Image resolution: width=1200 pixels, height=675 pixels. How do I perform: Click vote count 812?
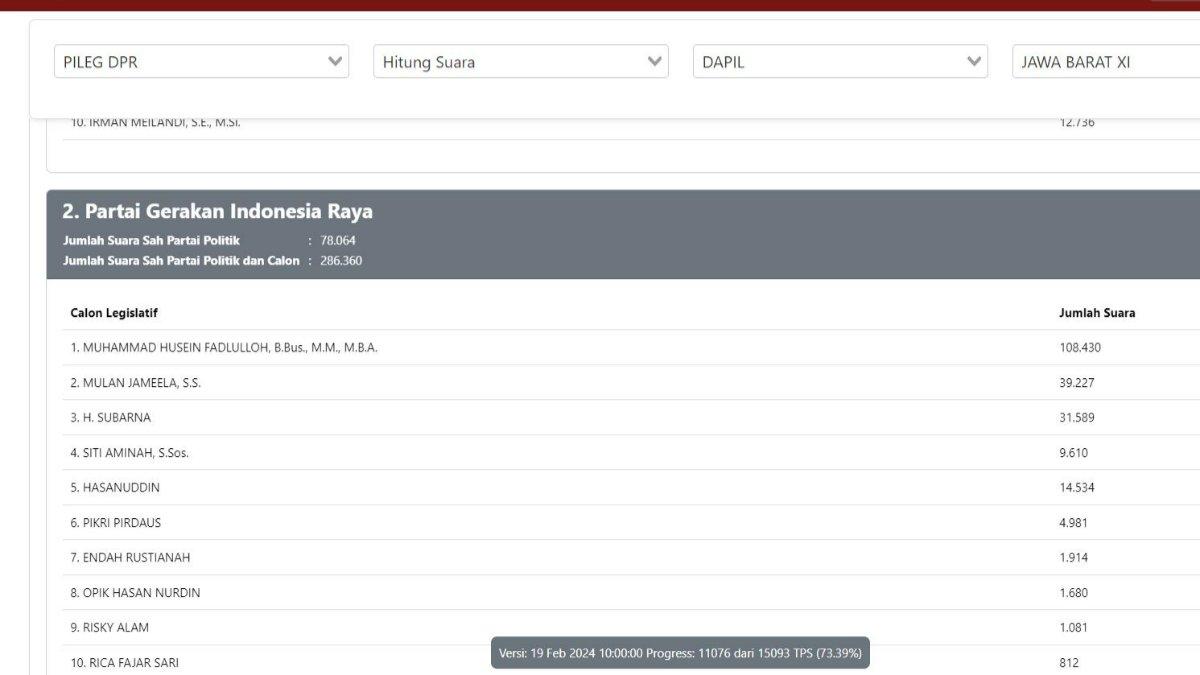[x=1069, y=662]
